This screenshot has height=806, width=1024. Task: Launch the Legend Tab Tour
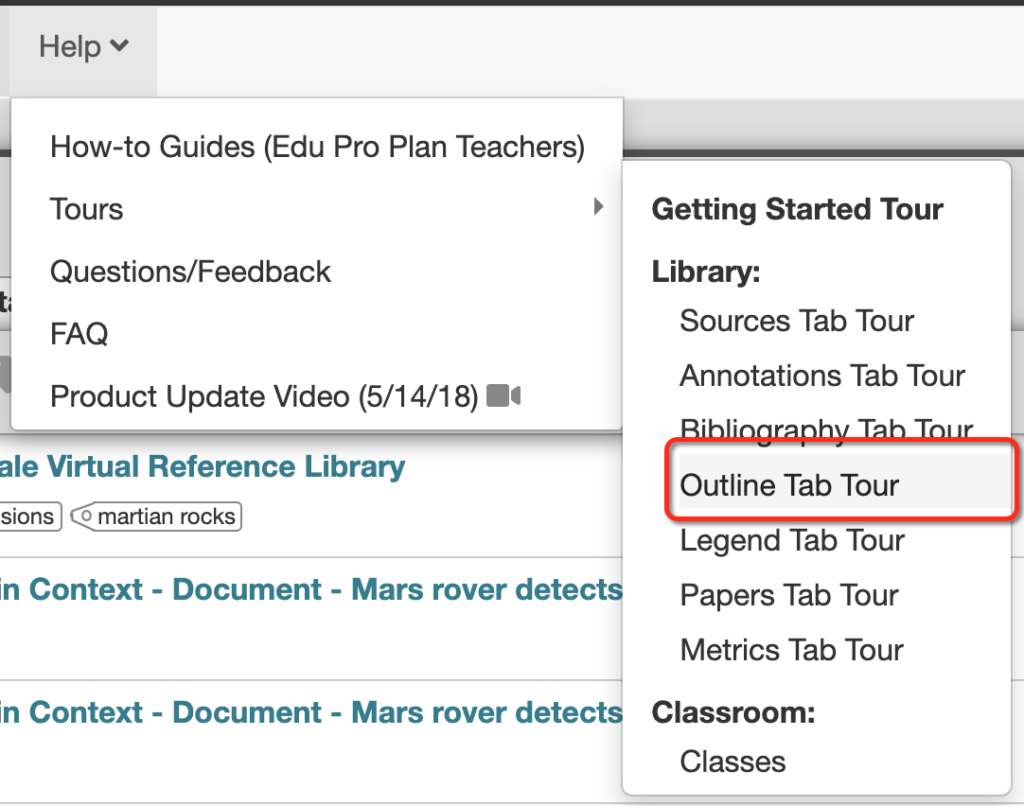point(792,541)
